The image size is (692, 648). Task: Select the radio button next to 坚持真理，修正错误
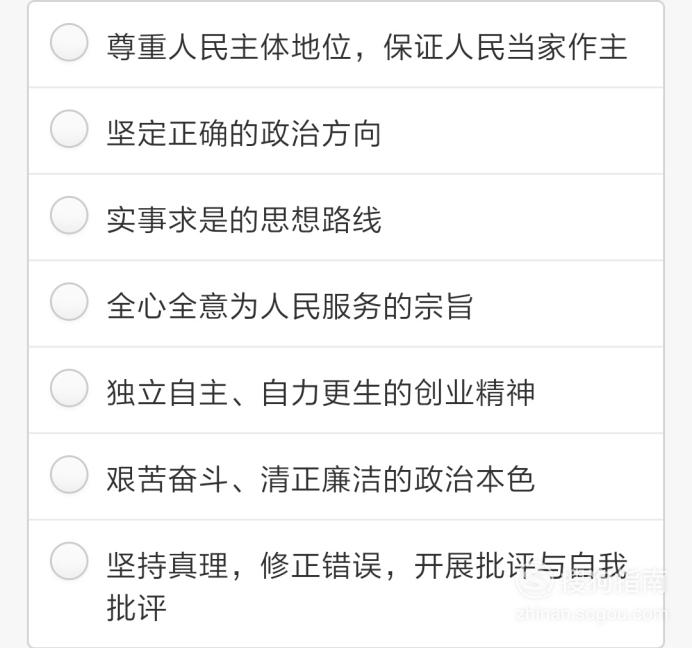click(x=69, y=561)
